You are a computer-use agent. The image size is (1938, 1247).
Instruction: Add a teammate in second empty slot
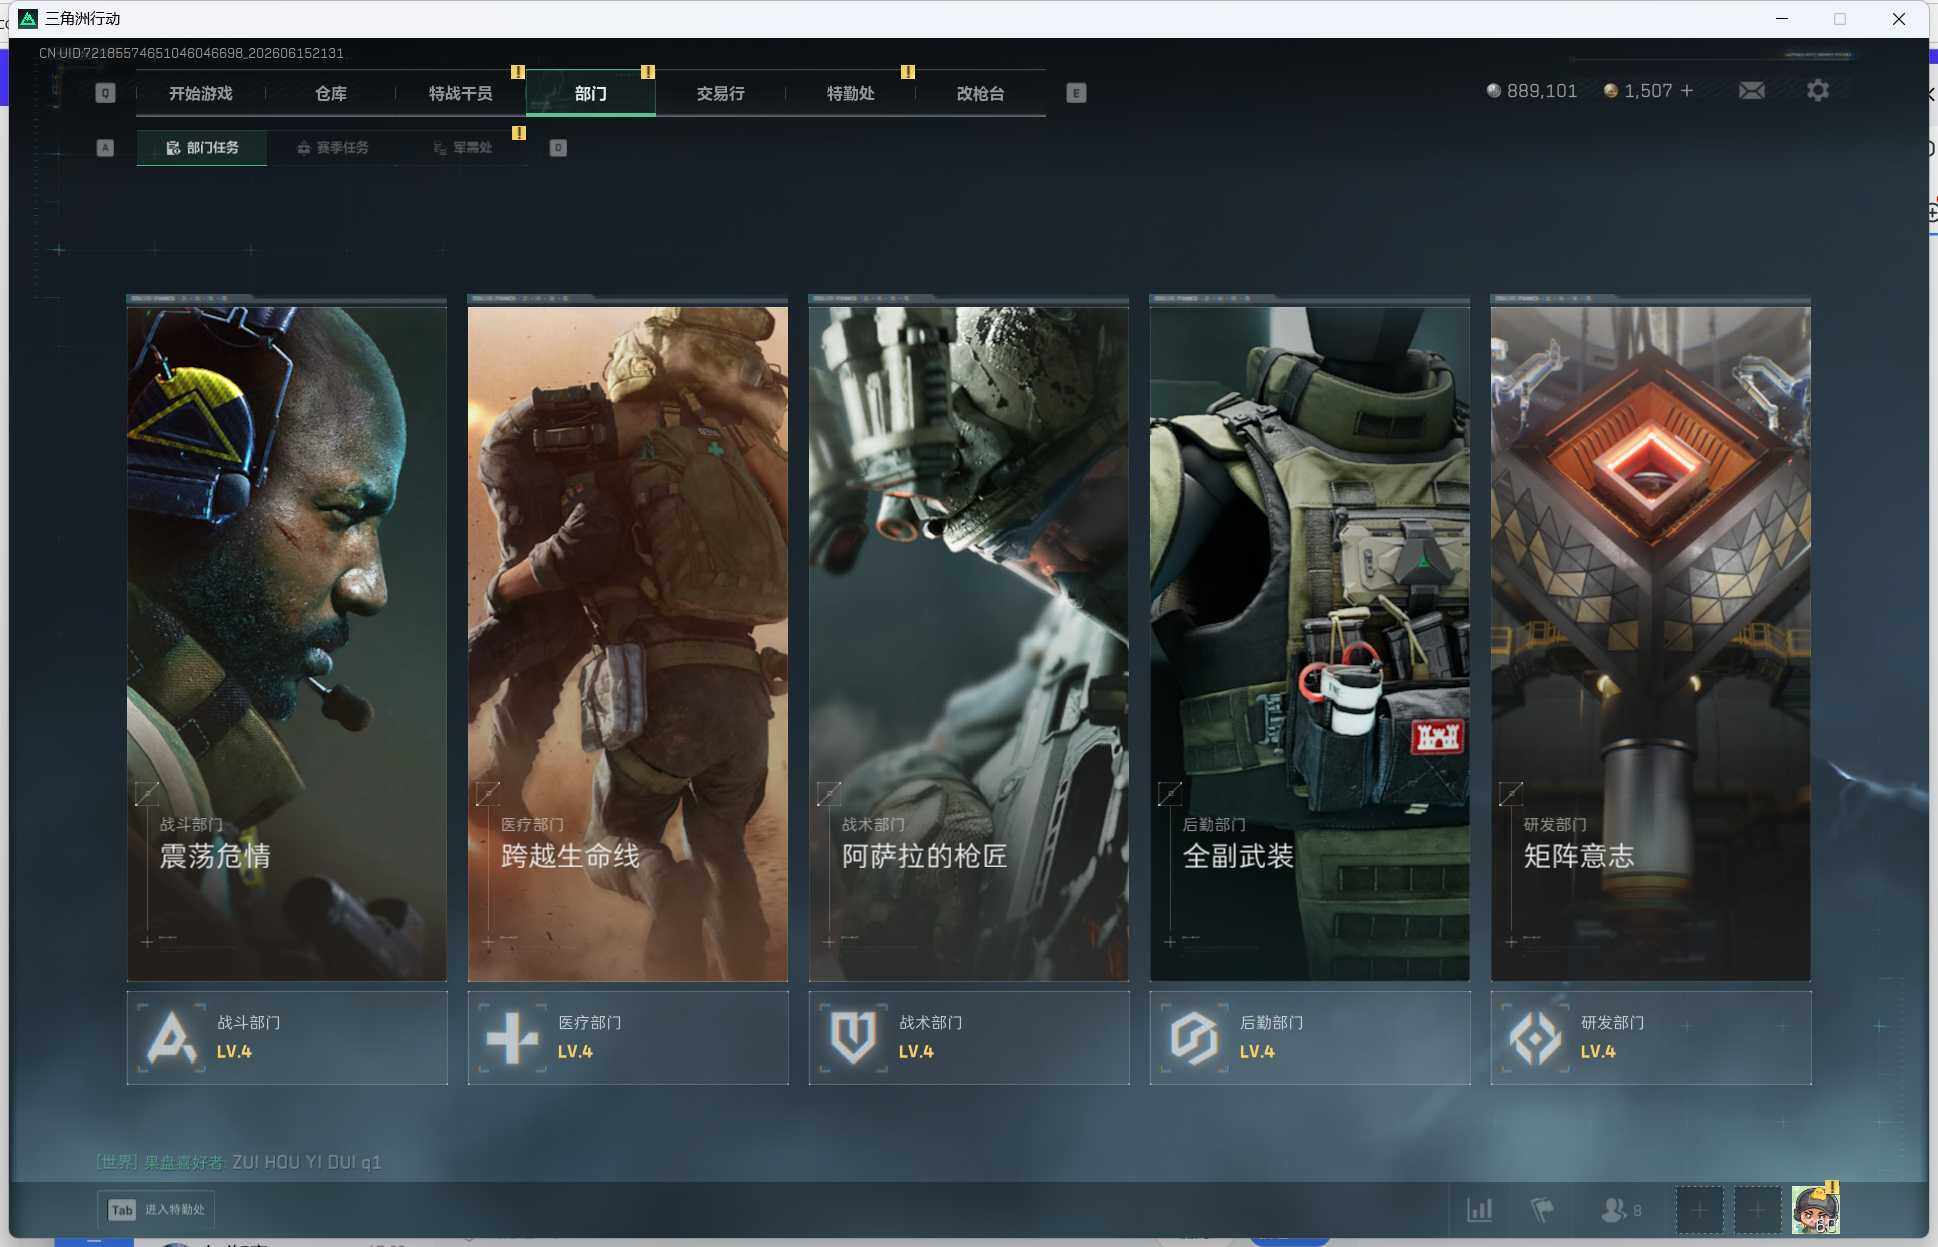pyautogui.click(x=1757, y=1210)
